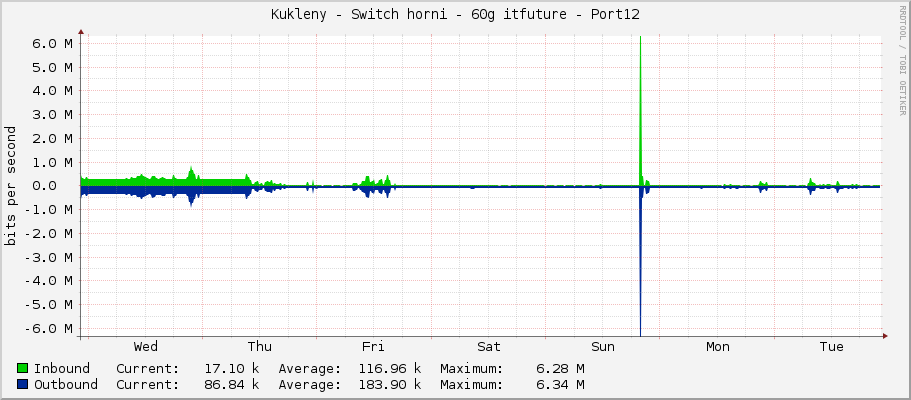Screen dimensions: 911x400
Task: Click the "Inbound" legend label
Action: point(62,368)
